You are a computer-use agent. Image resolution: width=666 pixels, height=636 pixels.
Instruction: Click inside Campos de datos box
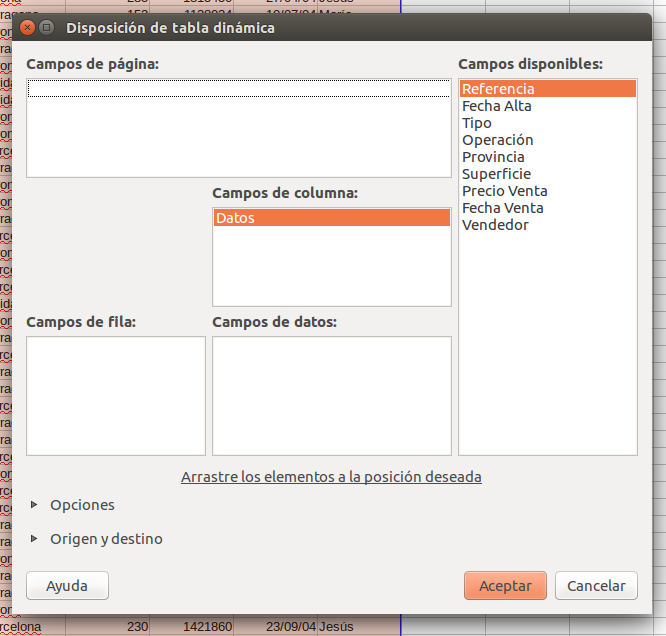[332, 396]
